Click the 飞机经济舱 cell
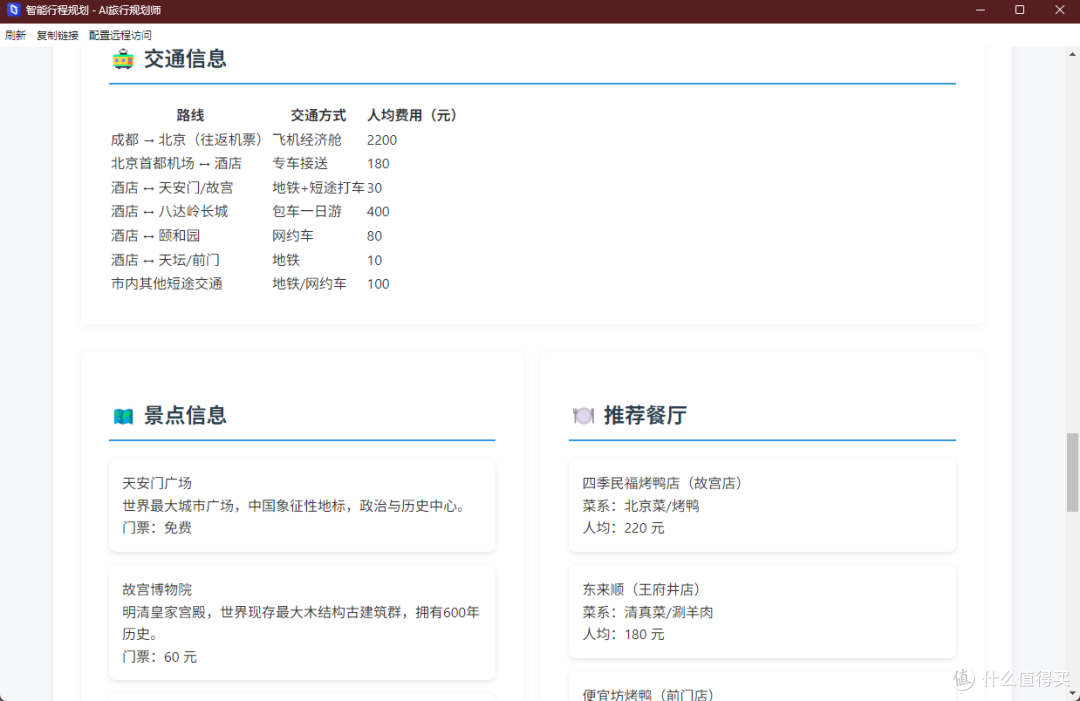The width and height of the screenshot is (1080, 701). coord(307,140)
